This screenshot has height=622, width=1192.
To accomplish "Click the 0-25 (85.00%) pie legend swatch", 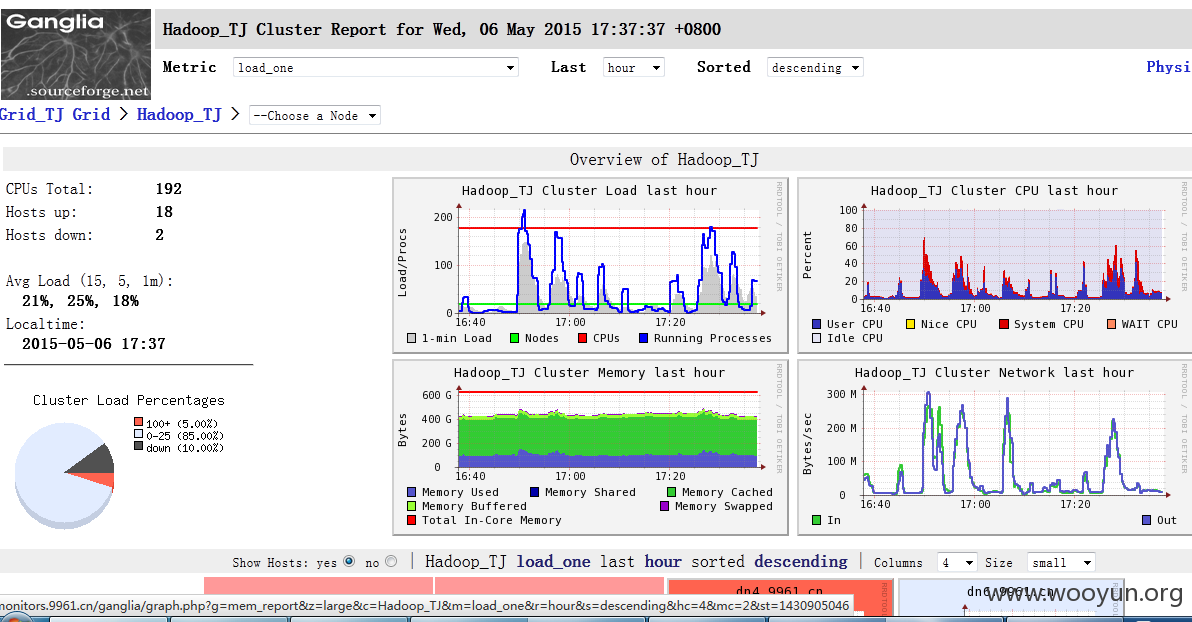I will pyautogui.click(x=138, y=434).
